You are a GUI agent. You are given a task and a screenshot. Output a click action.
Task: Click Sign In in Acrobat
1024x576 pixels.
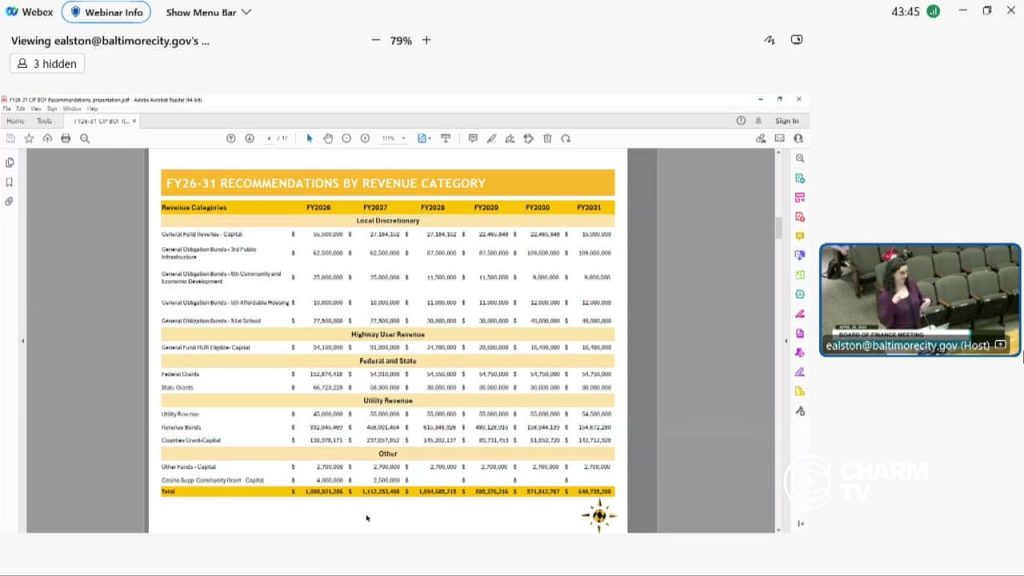[787, 121]
